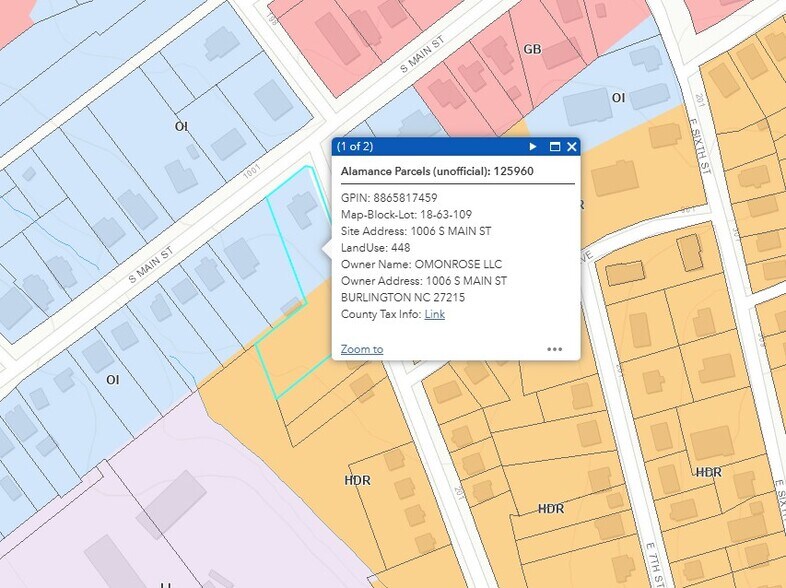Click the OI label just below GB
The image size is (786, 588).
pyautogui.click(x=618, y=97)
